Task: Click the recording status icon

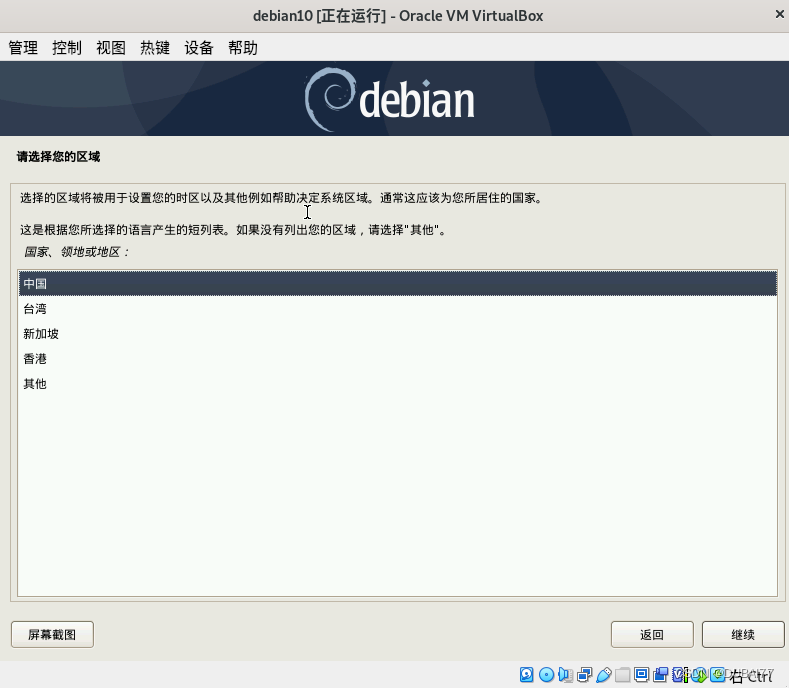Action: point(661,674)
